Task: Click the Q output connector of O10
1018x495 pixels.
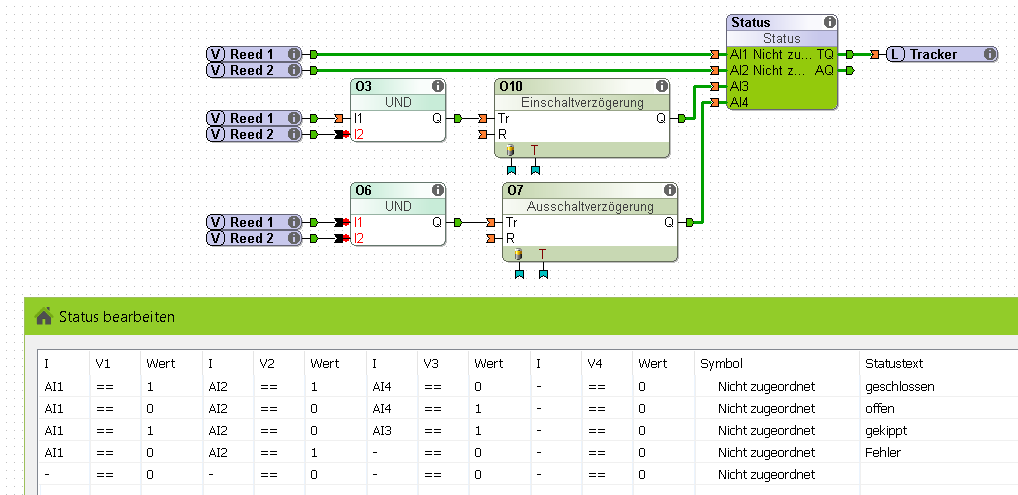Action: [x=682, y=118]
